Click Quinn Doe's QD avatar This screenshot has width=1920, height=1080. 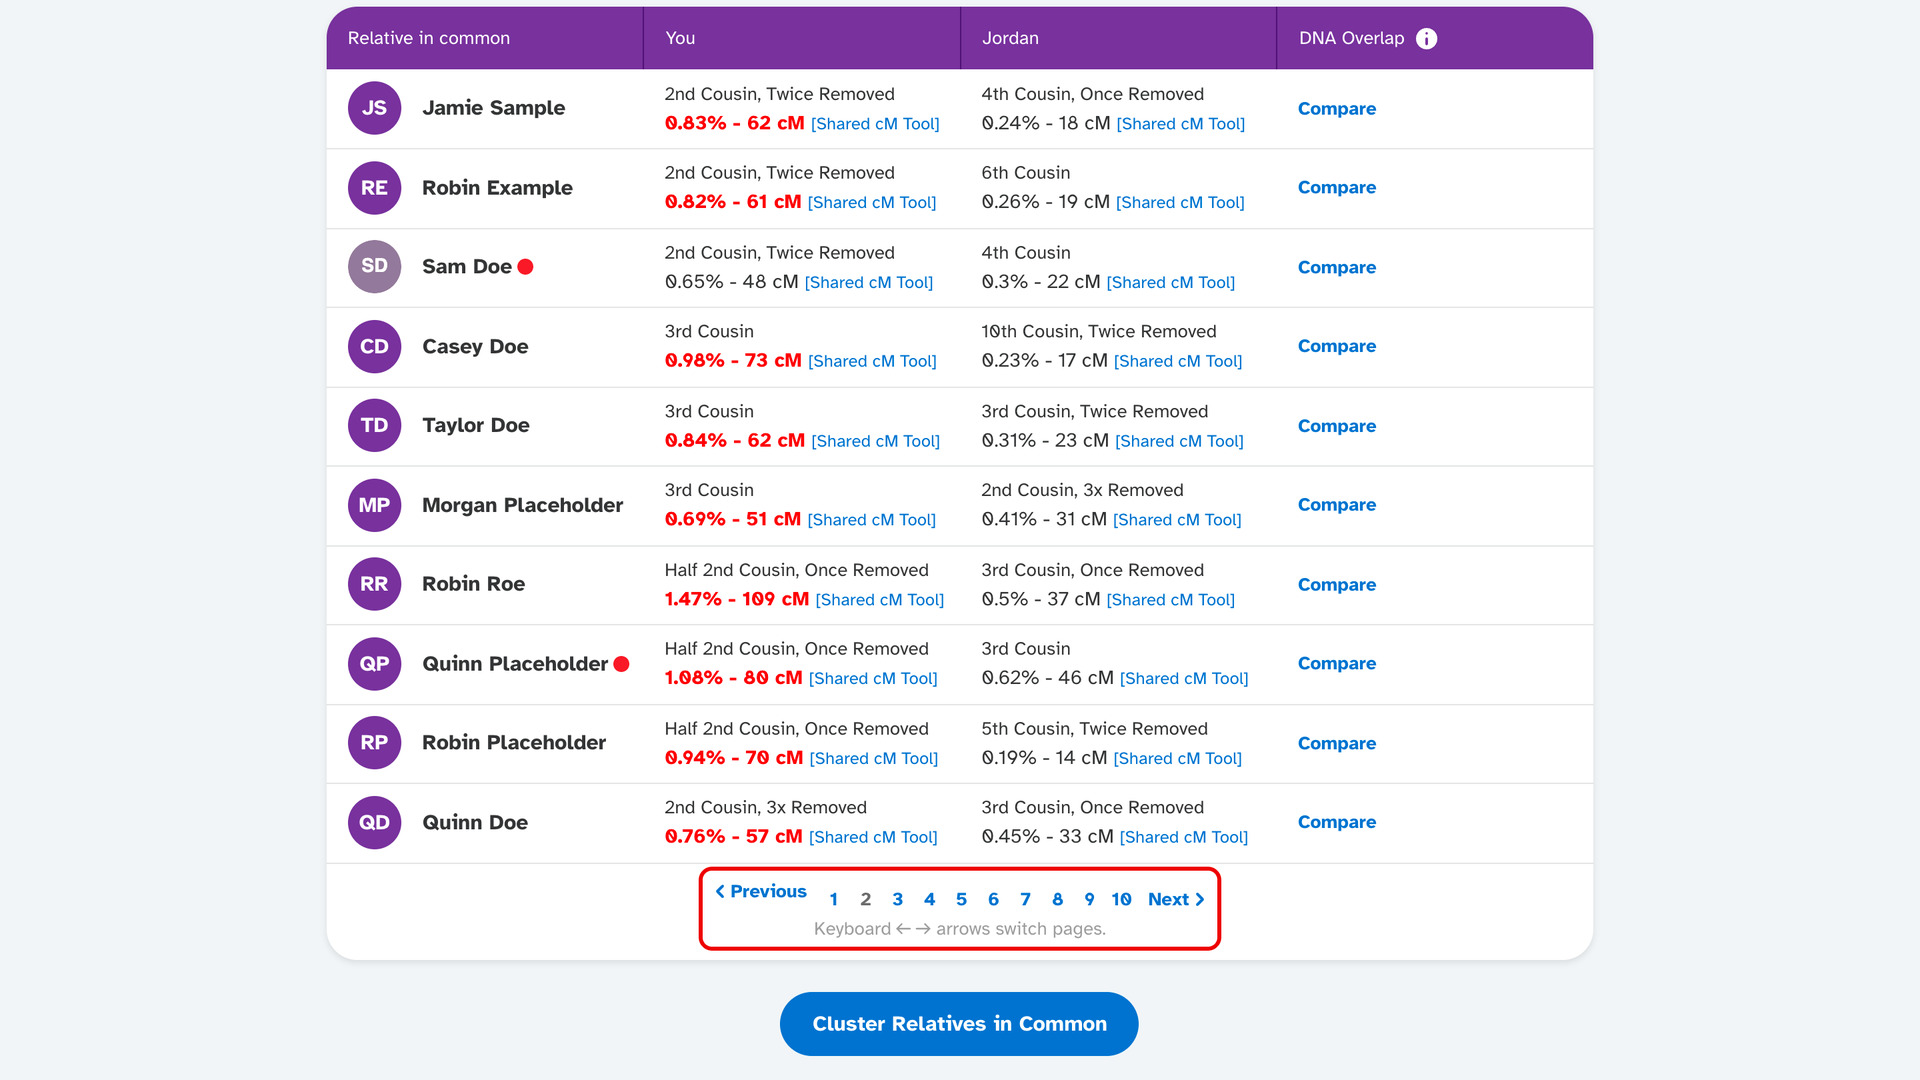point(374,822)
